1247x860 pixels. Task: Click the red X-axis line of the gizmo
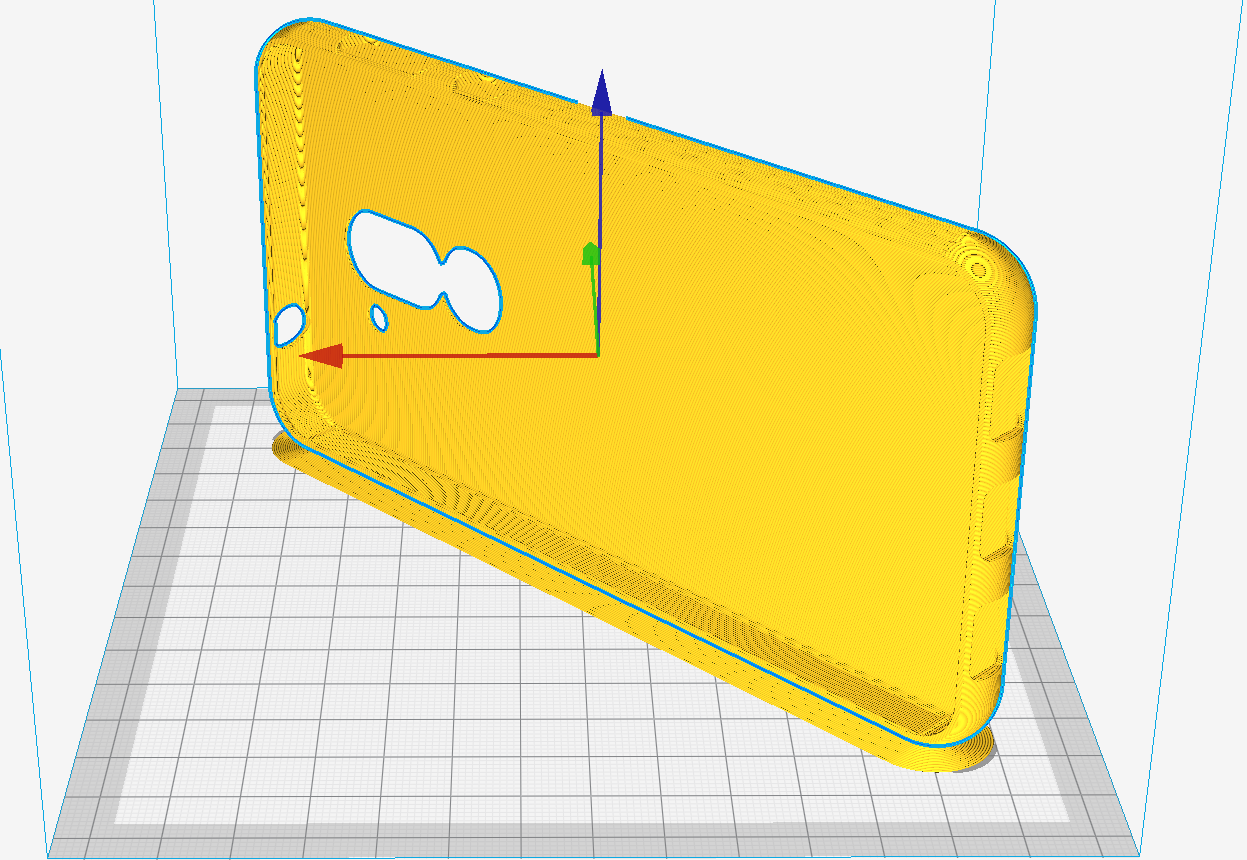pos(470,354)
